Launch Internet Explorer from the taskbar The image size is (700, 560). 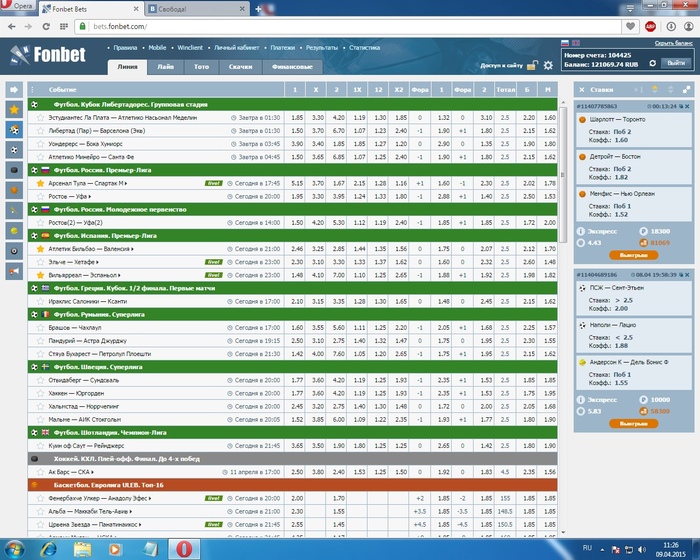pos(49,549)
